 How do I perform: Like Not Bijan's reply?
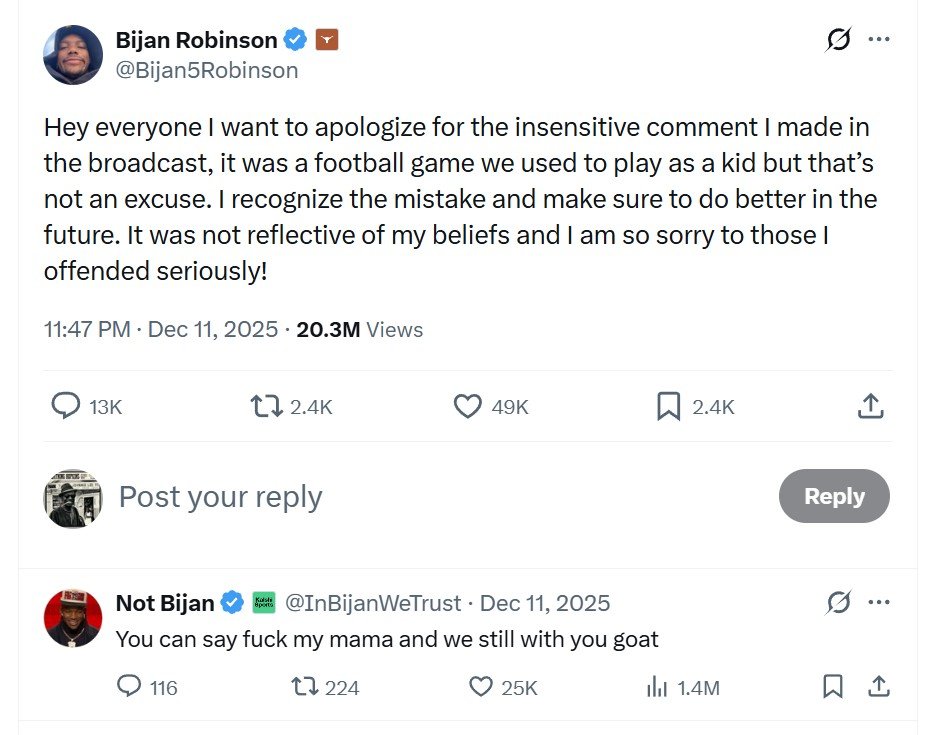pos(481,687)
